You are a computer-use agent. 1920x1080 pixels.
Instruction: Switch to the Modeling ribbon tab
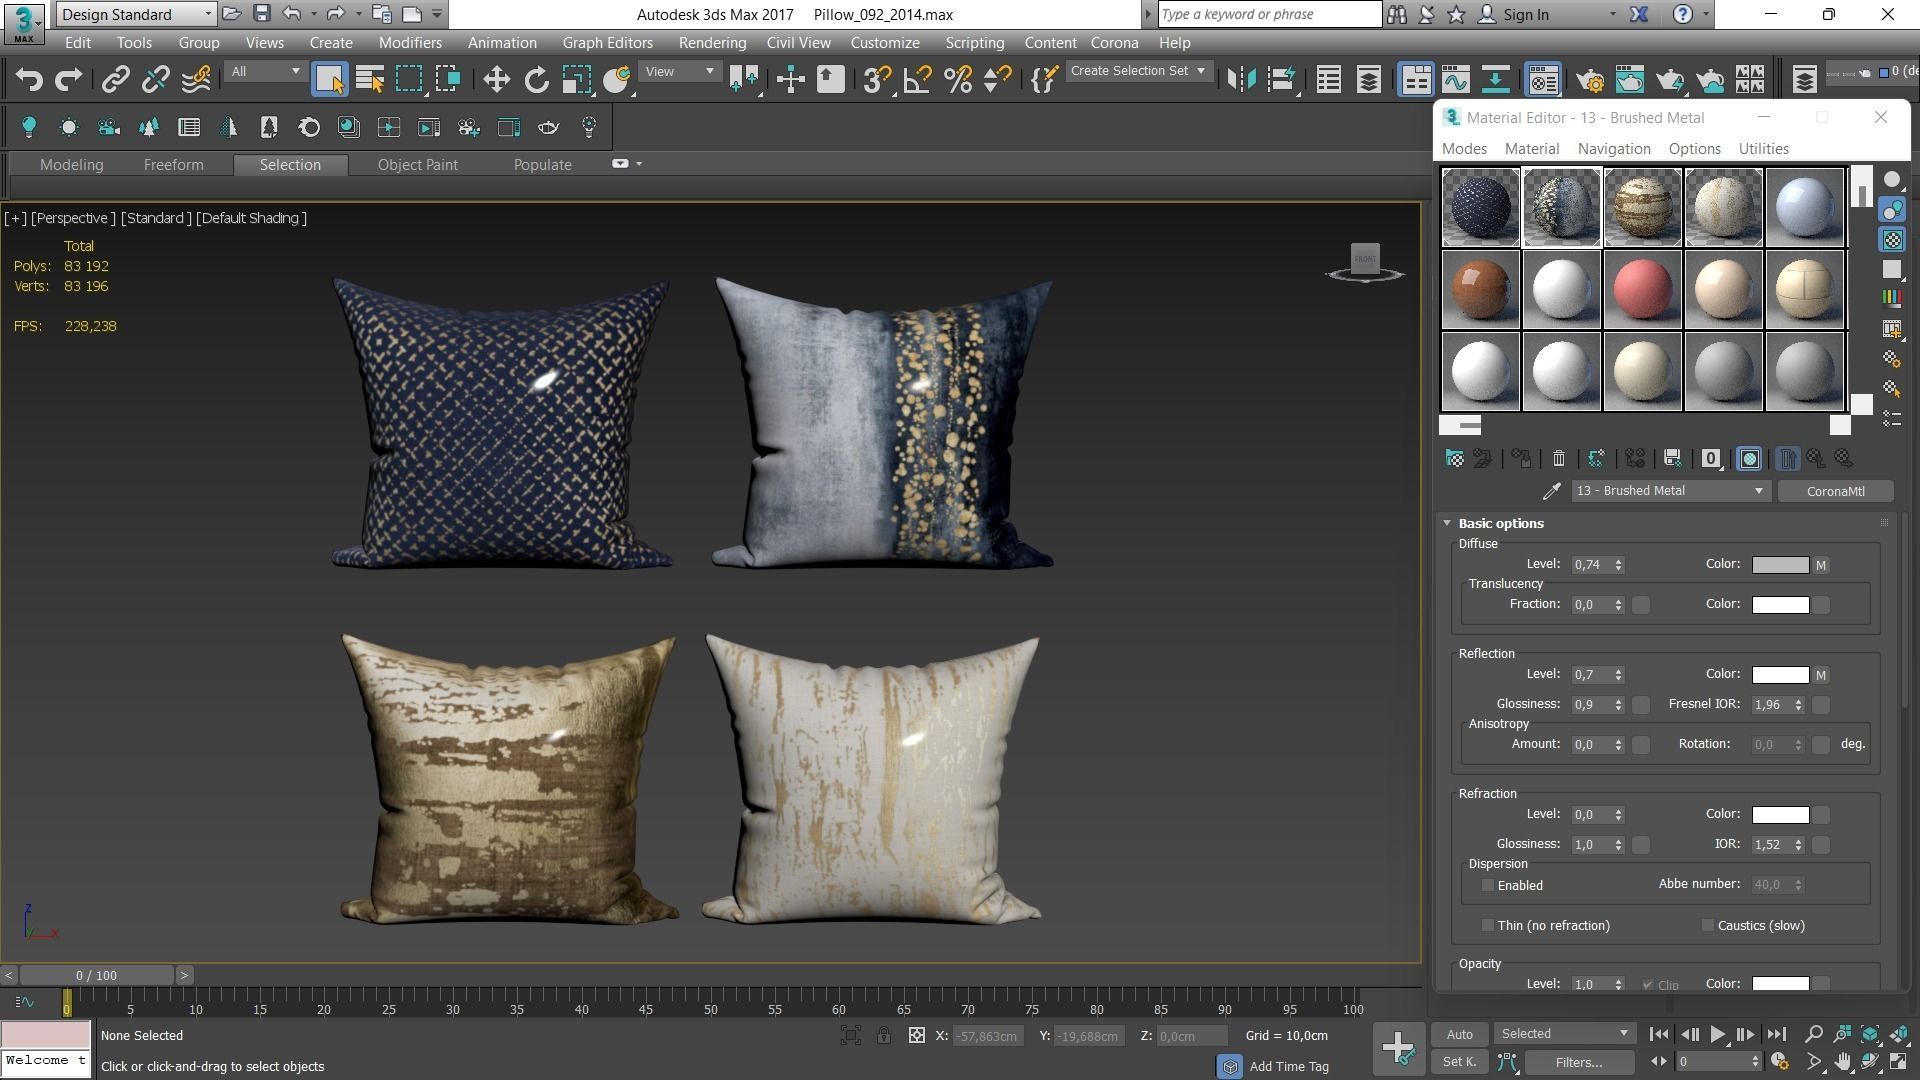coord(72,165)
